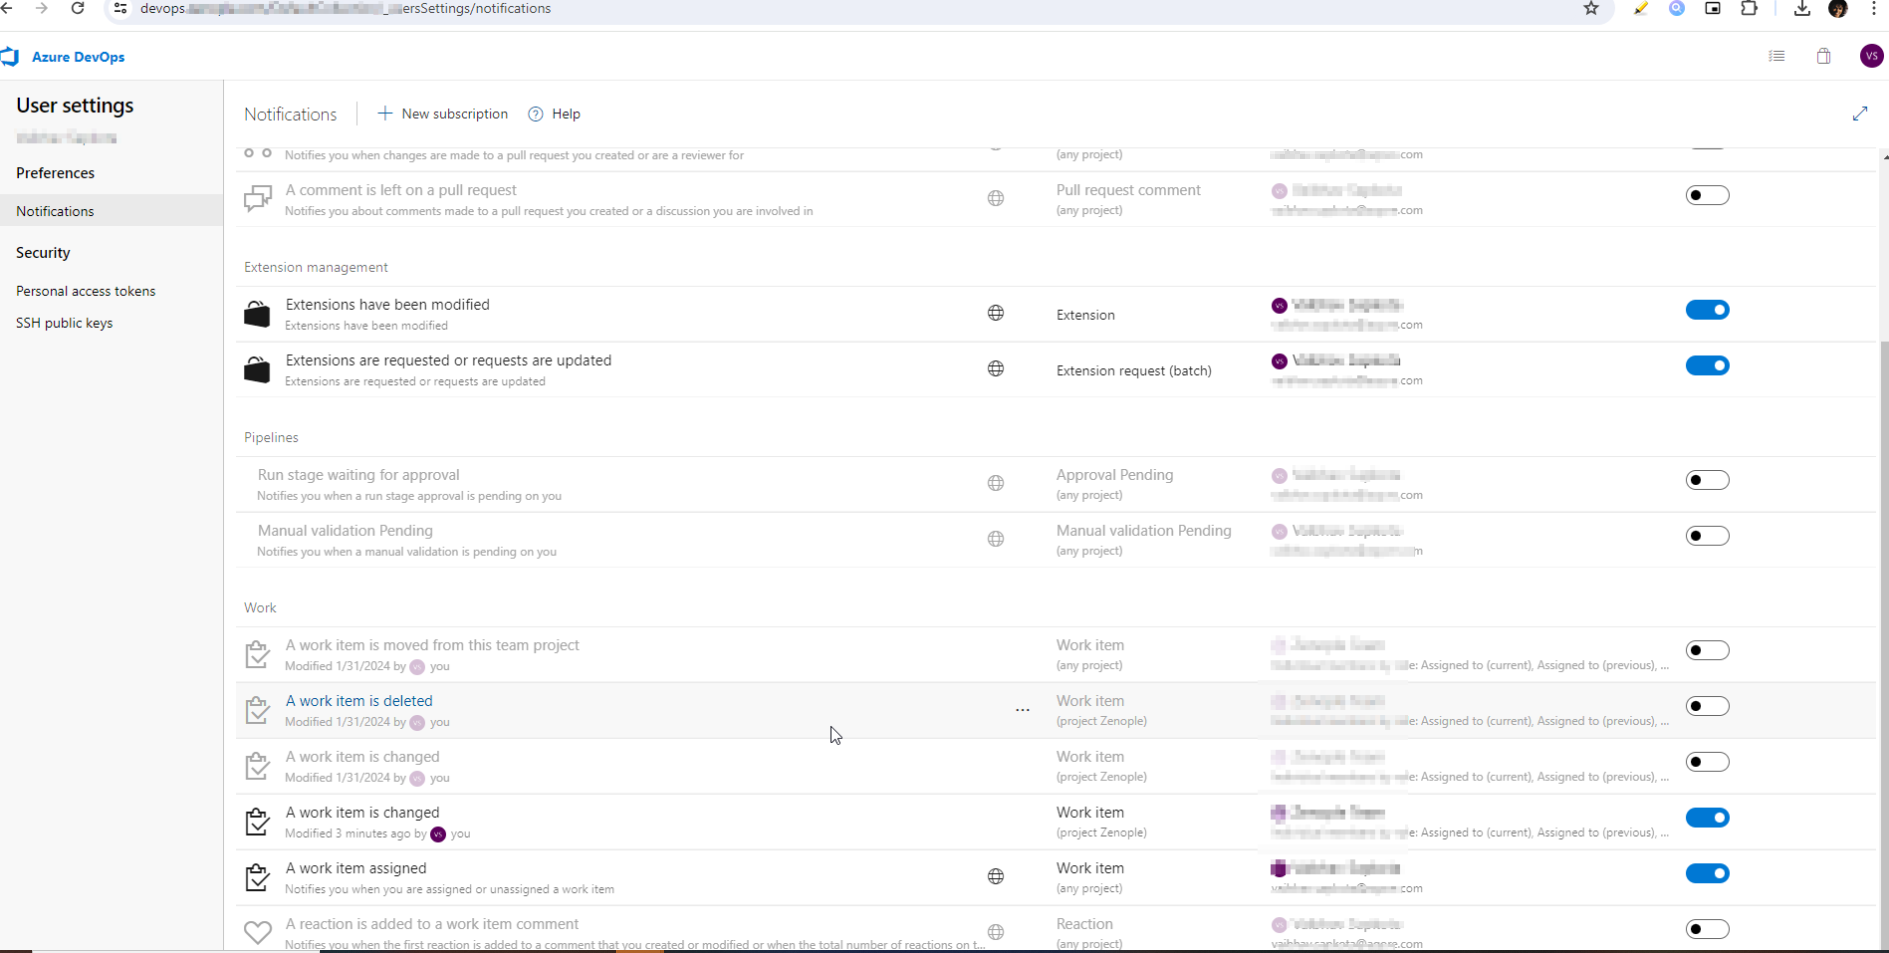Open the Personal access tokens page
Viewport: 1889px width, 953px height.
86,290
